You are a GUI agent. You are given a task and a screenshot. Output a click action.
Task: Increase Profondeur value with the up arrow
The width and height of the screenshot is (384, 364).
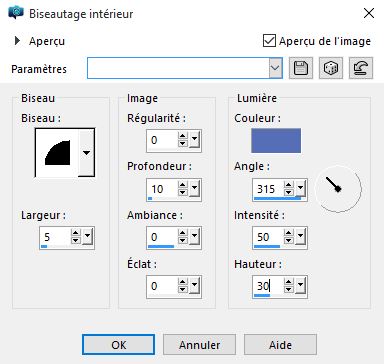(x=183, y=185)
